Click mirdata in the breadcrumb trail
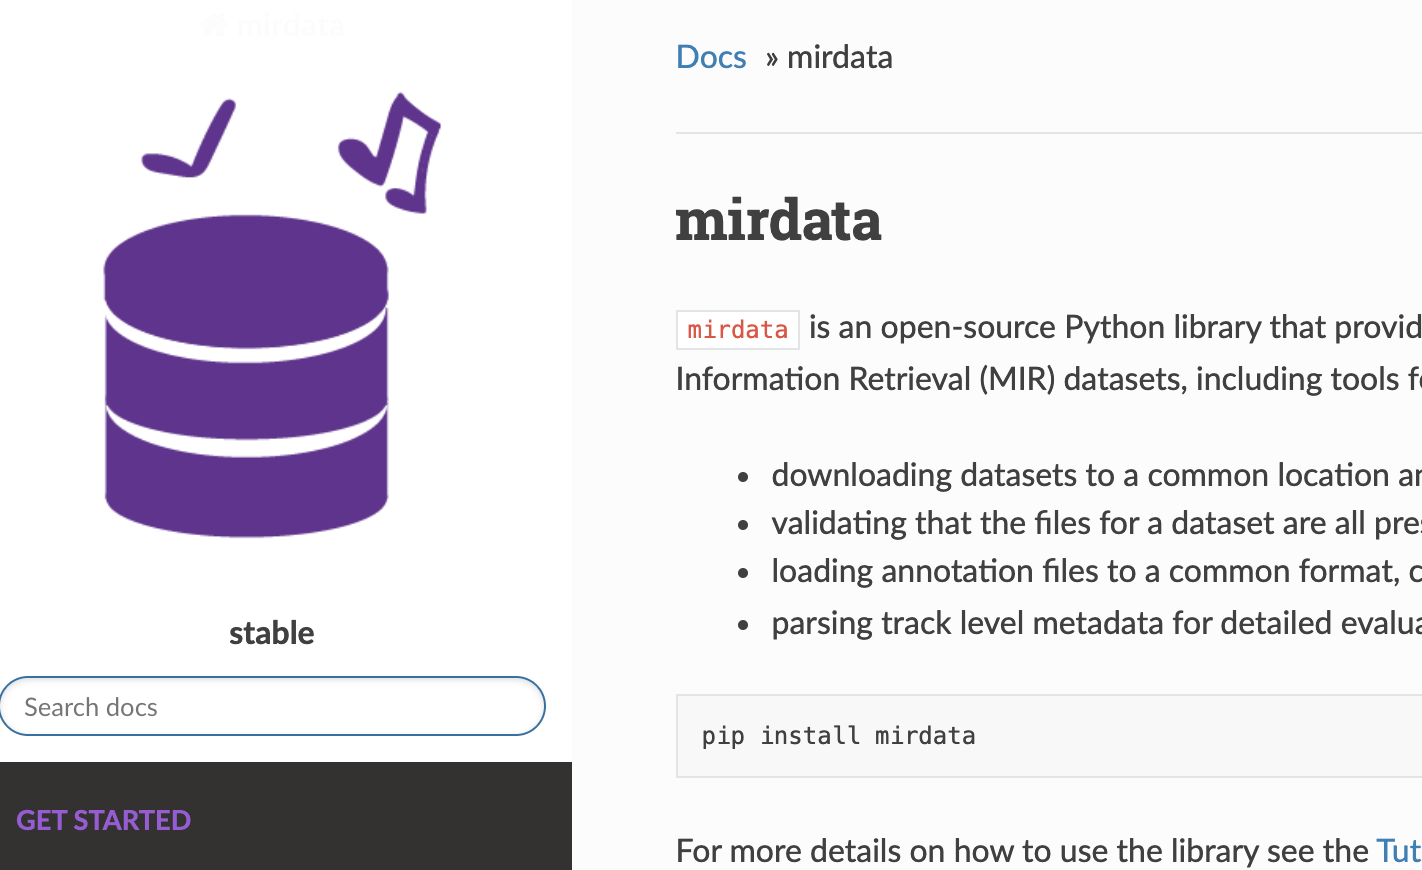The image size is (1422, 870). click(x=840, y=57)
